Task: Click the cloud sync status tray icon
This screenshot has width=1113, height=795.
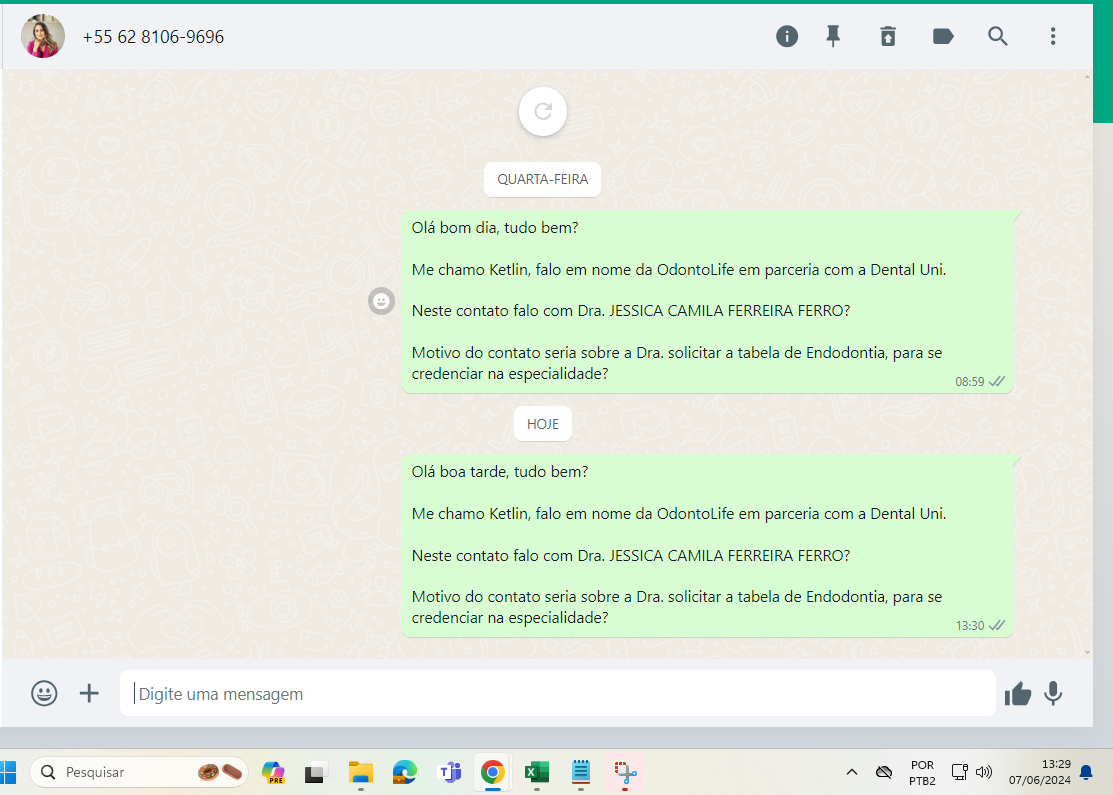Action: [884, 772]
